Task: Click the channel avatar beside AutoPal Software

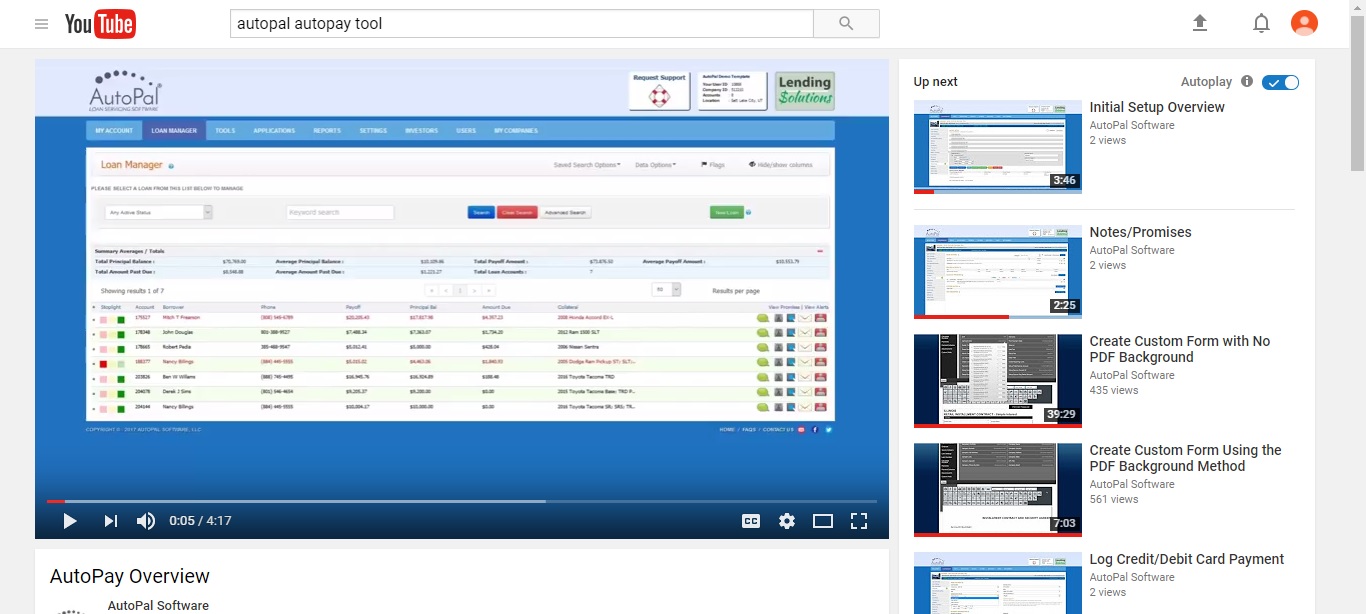Action: [70, 609]
